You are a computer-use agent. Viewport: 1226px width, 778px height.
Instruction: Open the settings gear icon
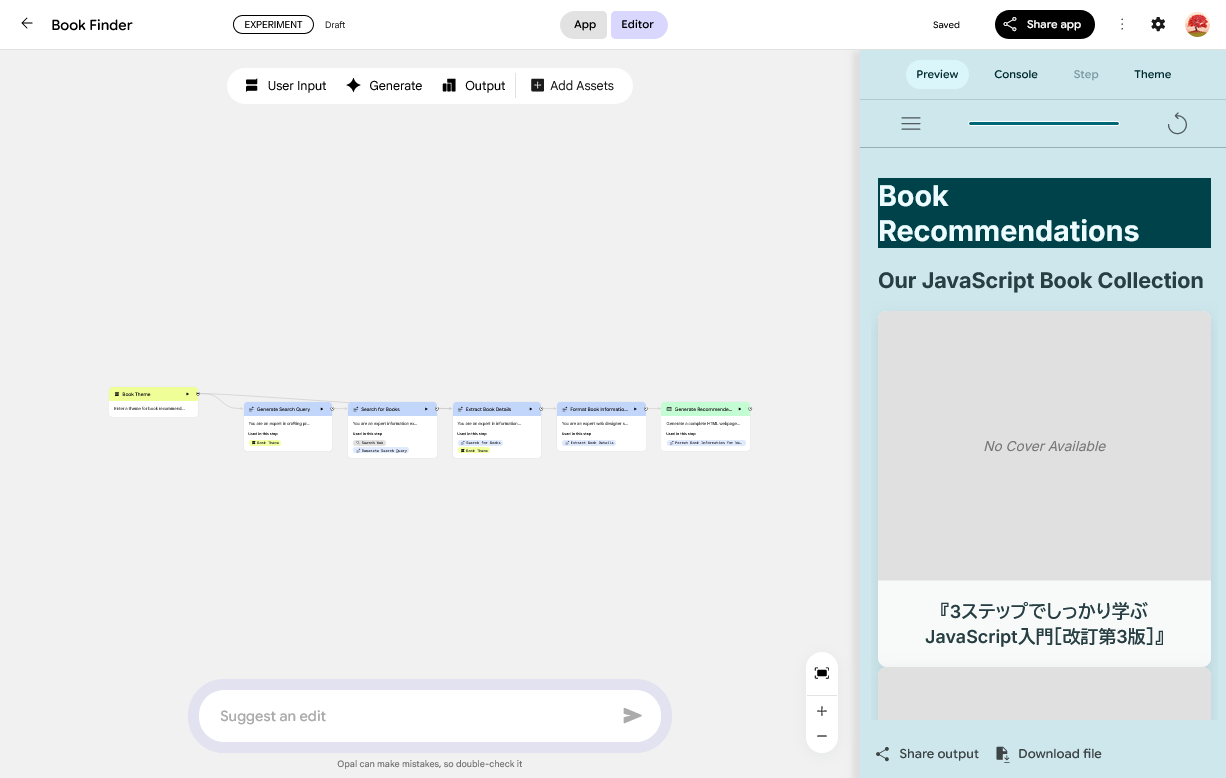(1158, 24)
